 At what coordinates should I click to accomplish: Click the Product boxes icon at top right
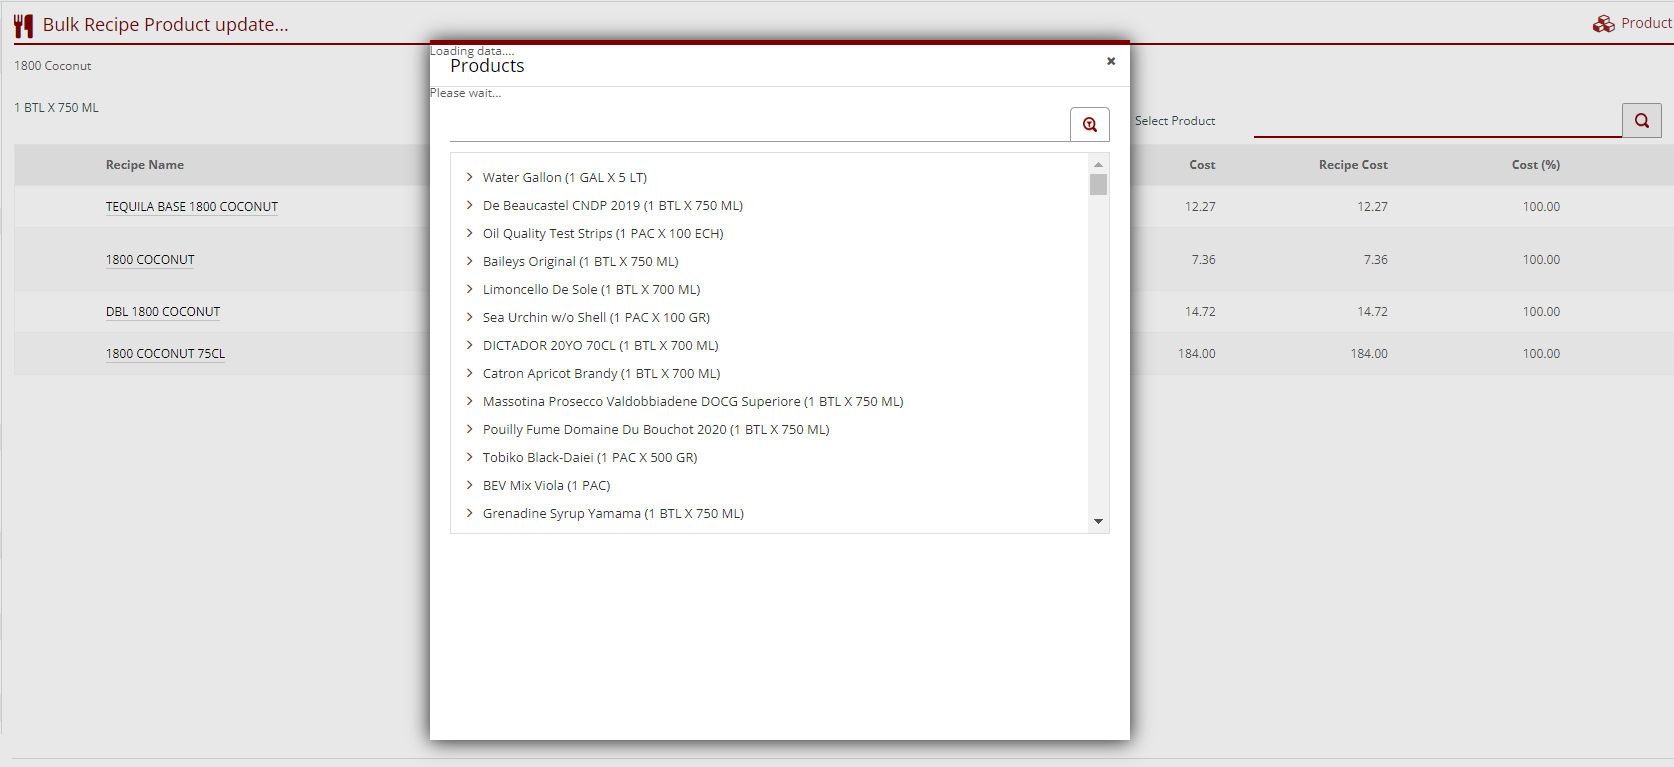click(1604, 23)
